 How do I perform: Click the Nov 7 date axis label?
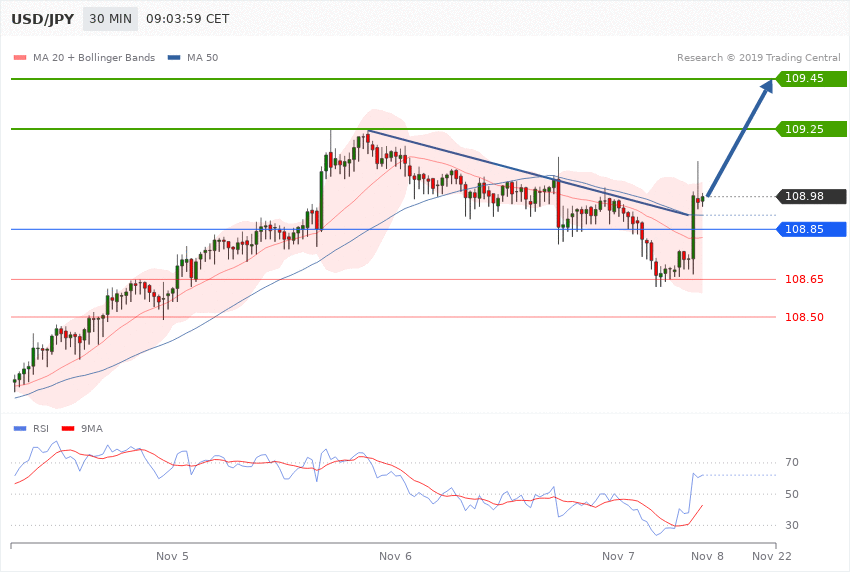[618, 556]
